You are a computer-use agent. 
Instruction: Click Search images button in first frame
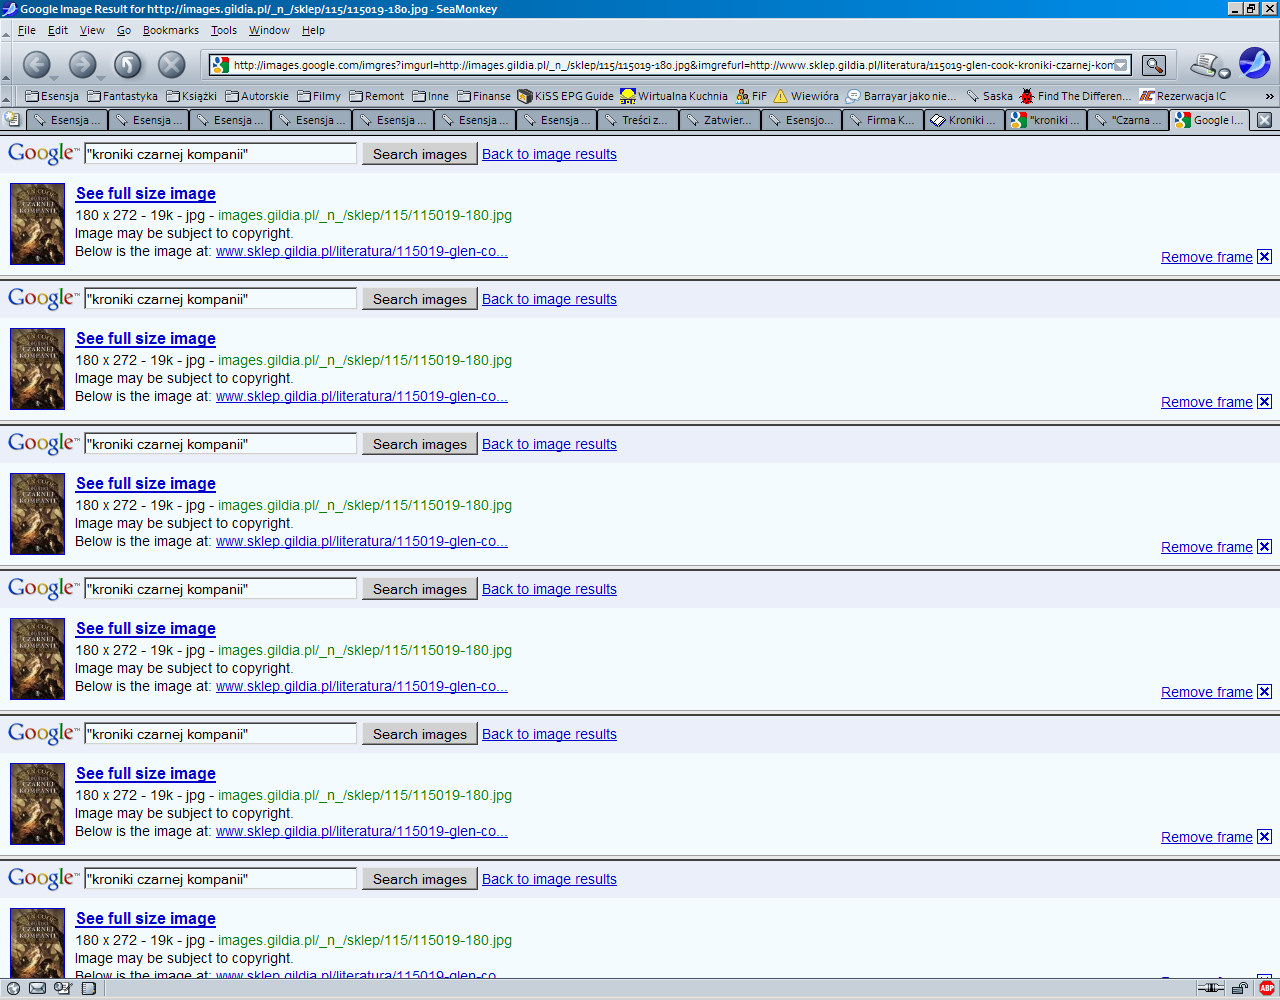point(420,154)
